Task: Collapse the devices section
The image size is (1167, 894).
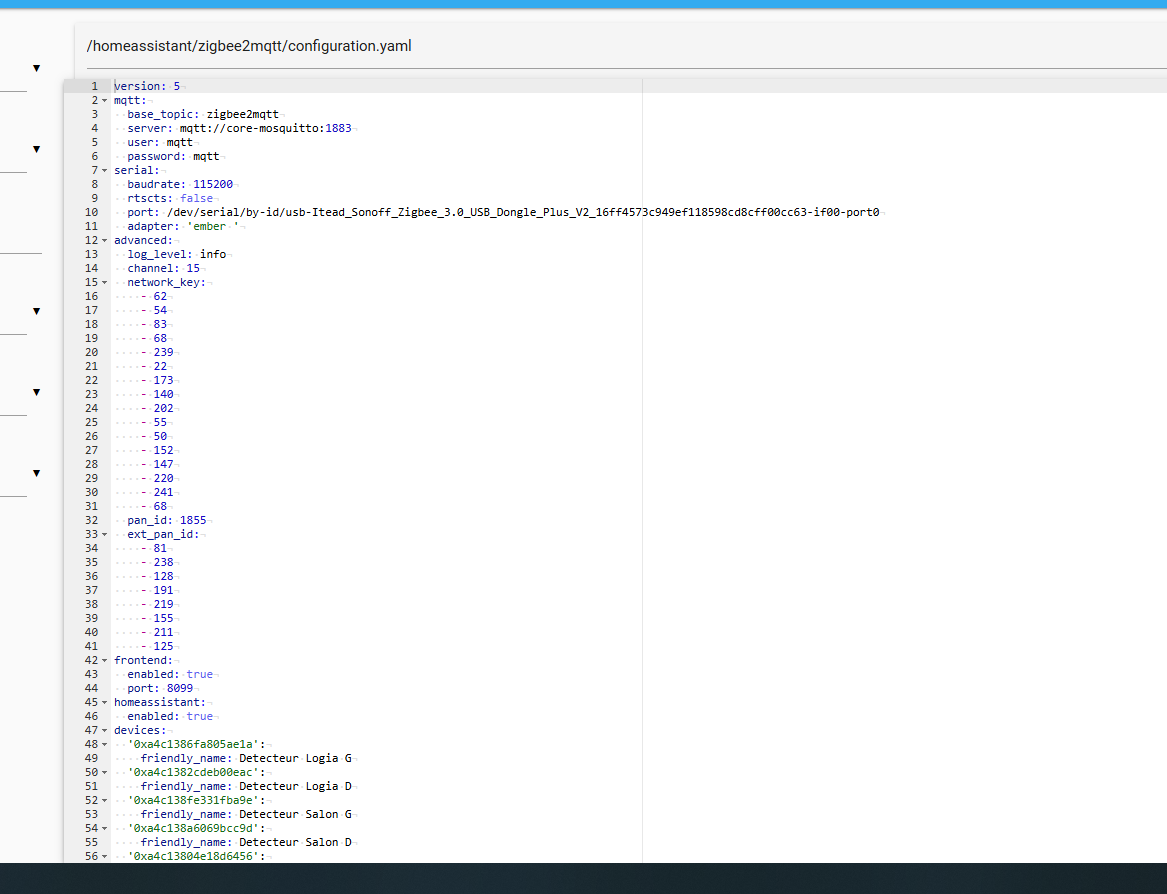Action: [104, 730]
